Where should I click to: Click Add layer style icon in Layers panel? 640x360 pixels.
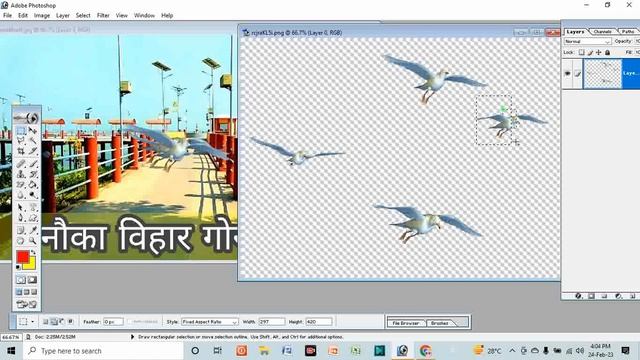[578, 296]
